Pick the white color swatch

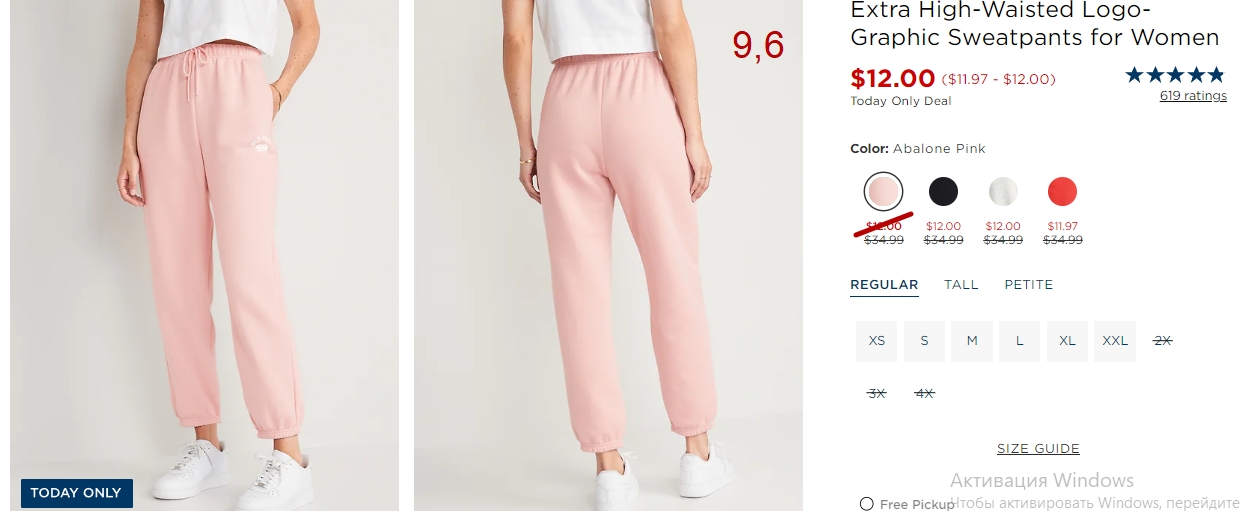pos(1003,191)
